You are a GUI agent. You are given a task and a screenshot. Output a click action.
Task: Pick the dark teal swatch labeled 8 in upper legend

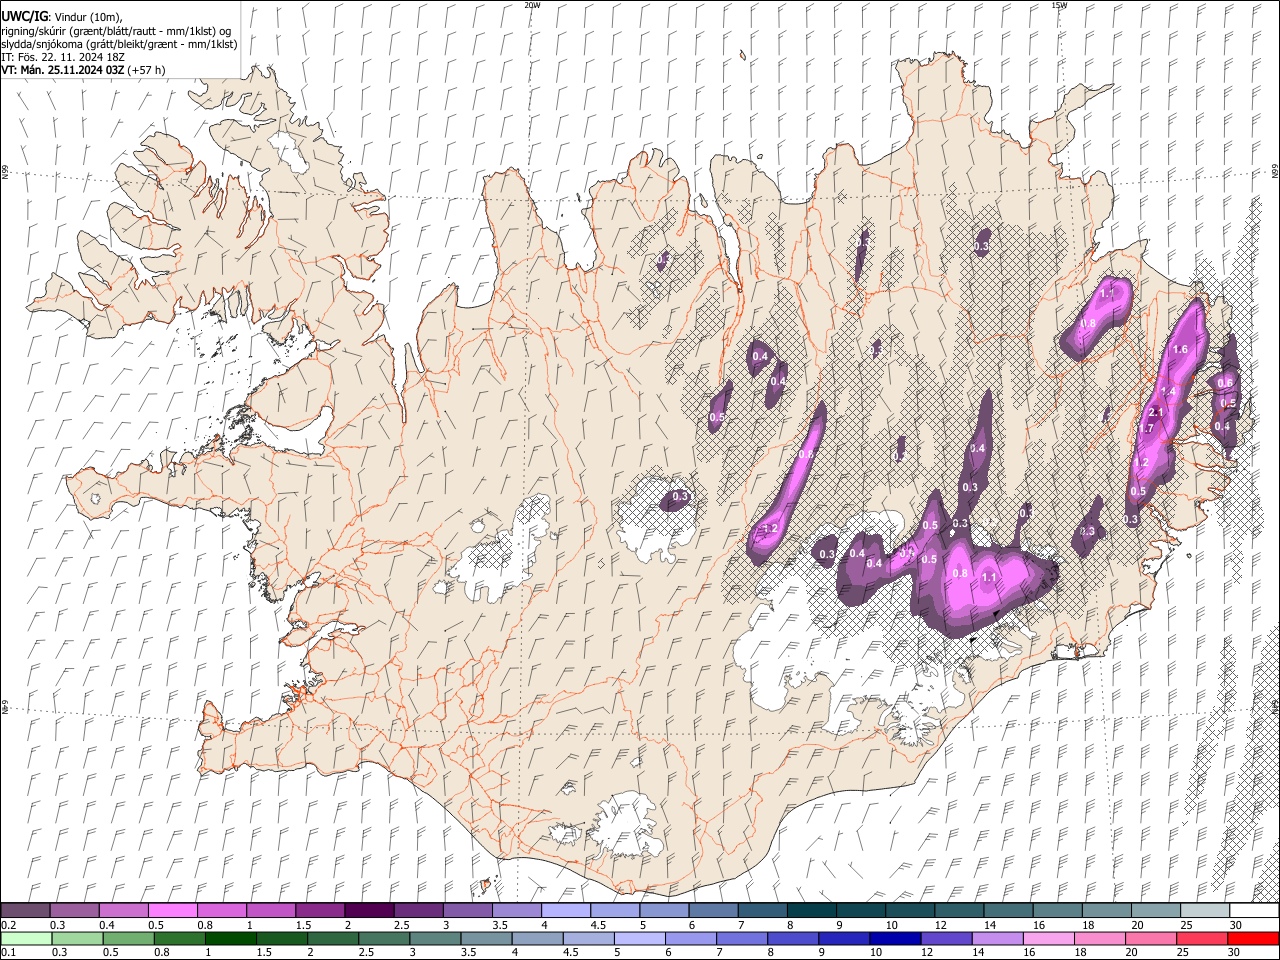tap(811, 911)
